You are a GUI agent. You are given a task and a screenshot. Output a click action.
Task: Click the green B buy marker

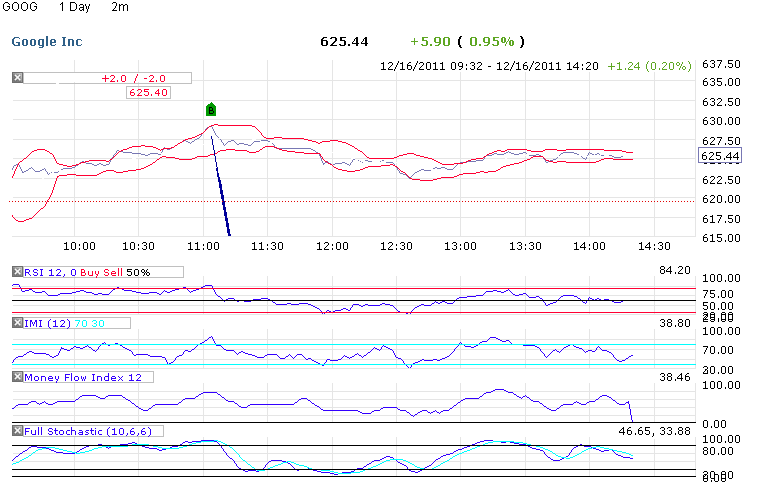[211, 109]
